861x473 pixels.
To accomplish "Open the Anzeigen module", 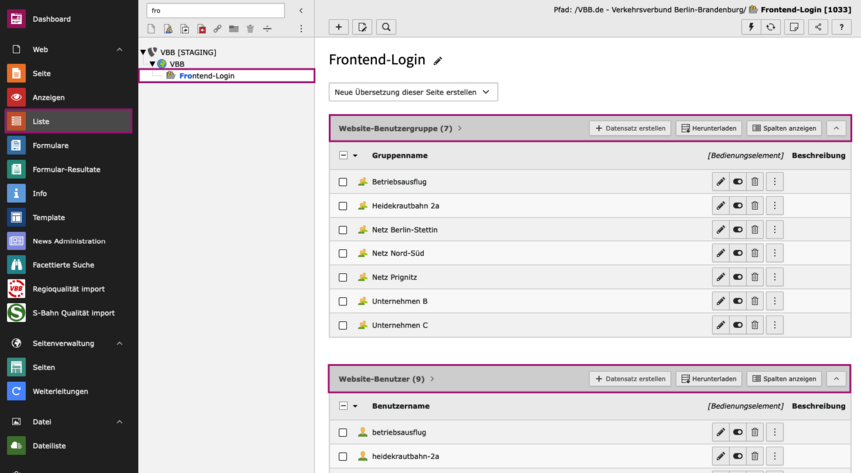I will tap(69, 97).
